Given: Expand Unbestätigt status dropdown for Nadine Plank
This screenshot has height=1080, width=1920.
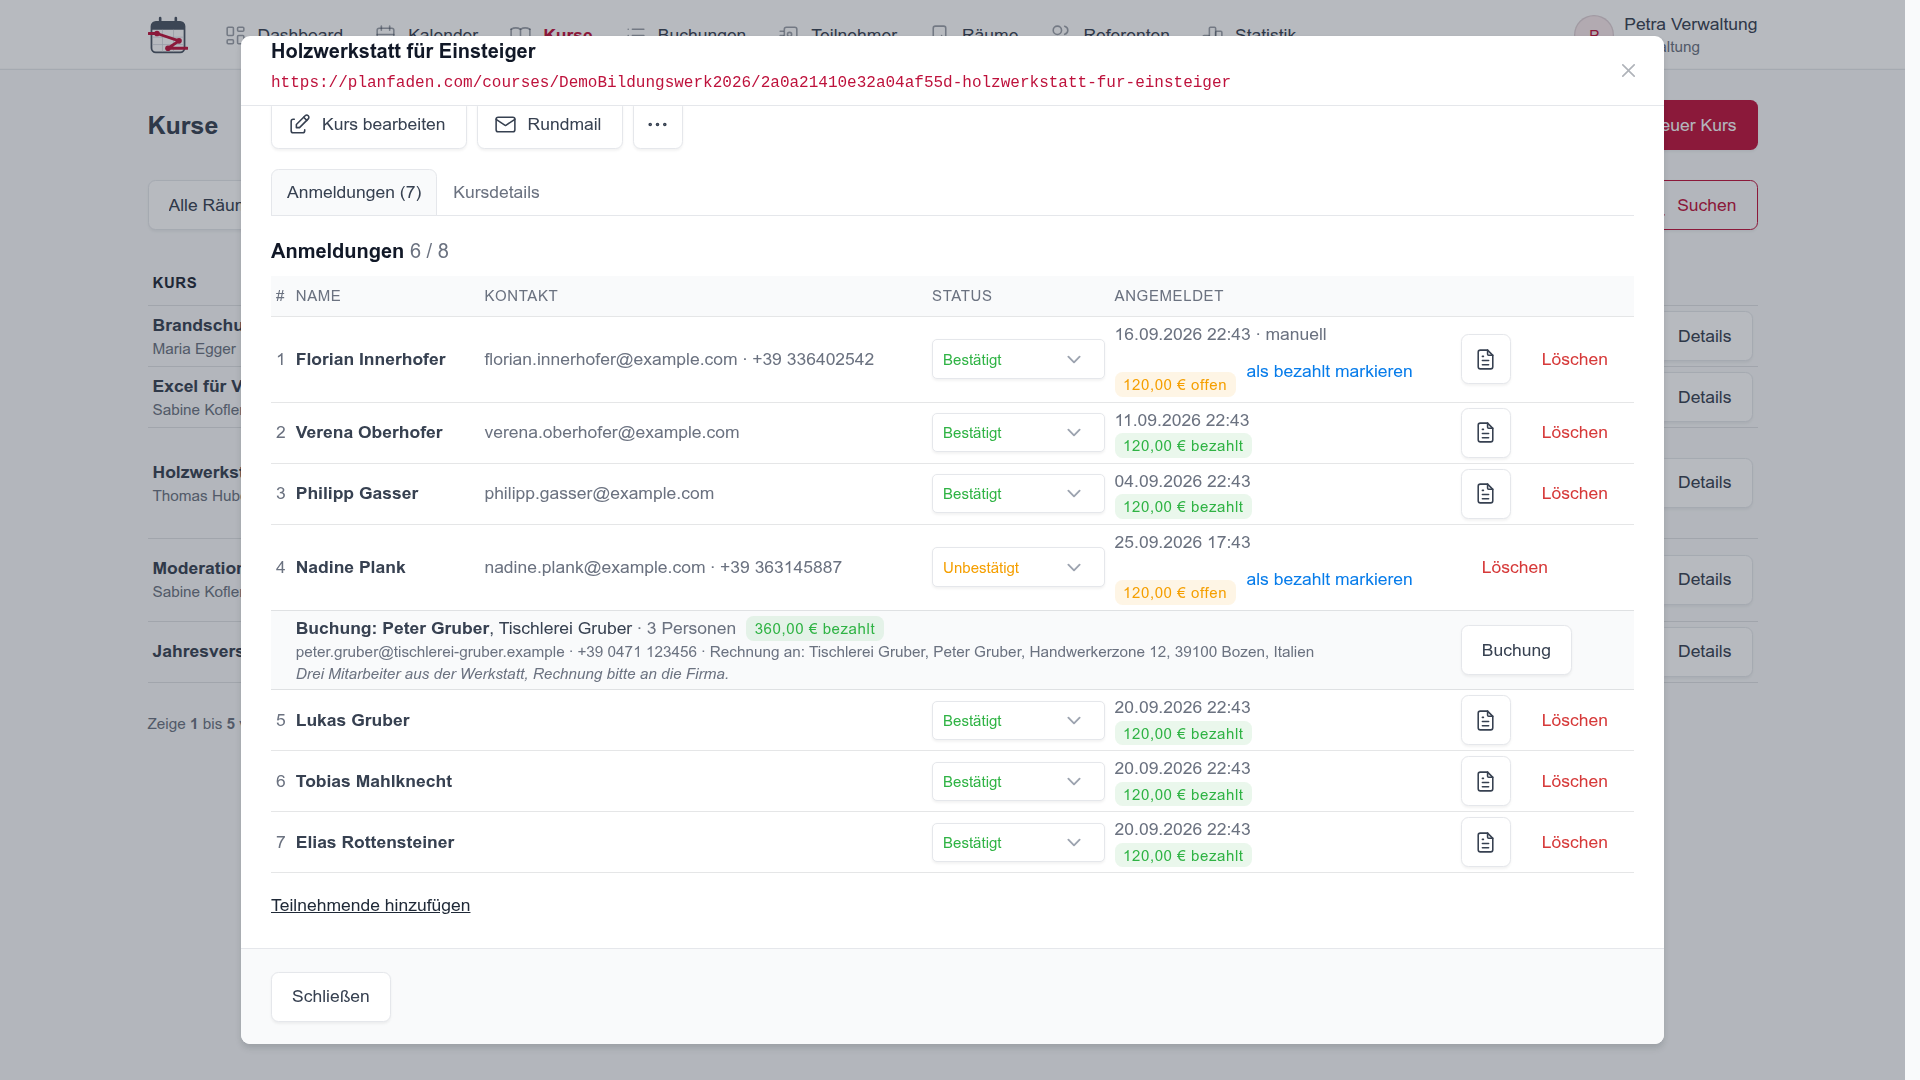Looking at the screenshot, I should tap(1018, 567).
